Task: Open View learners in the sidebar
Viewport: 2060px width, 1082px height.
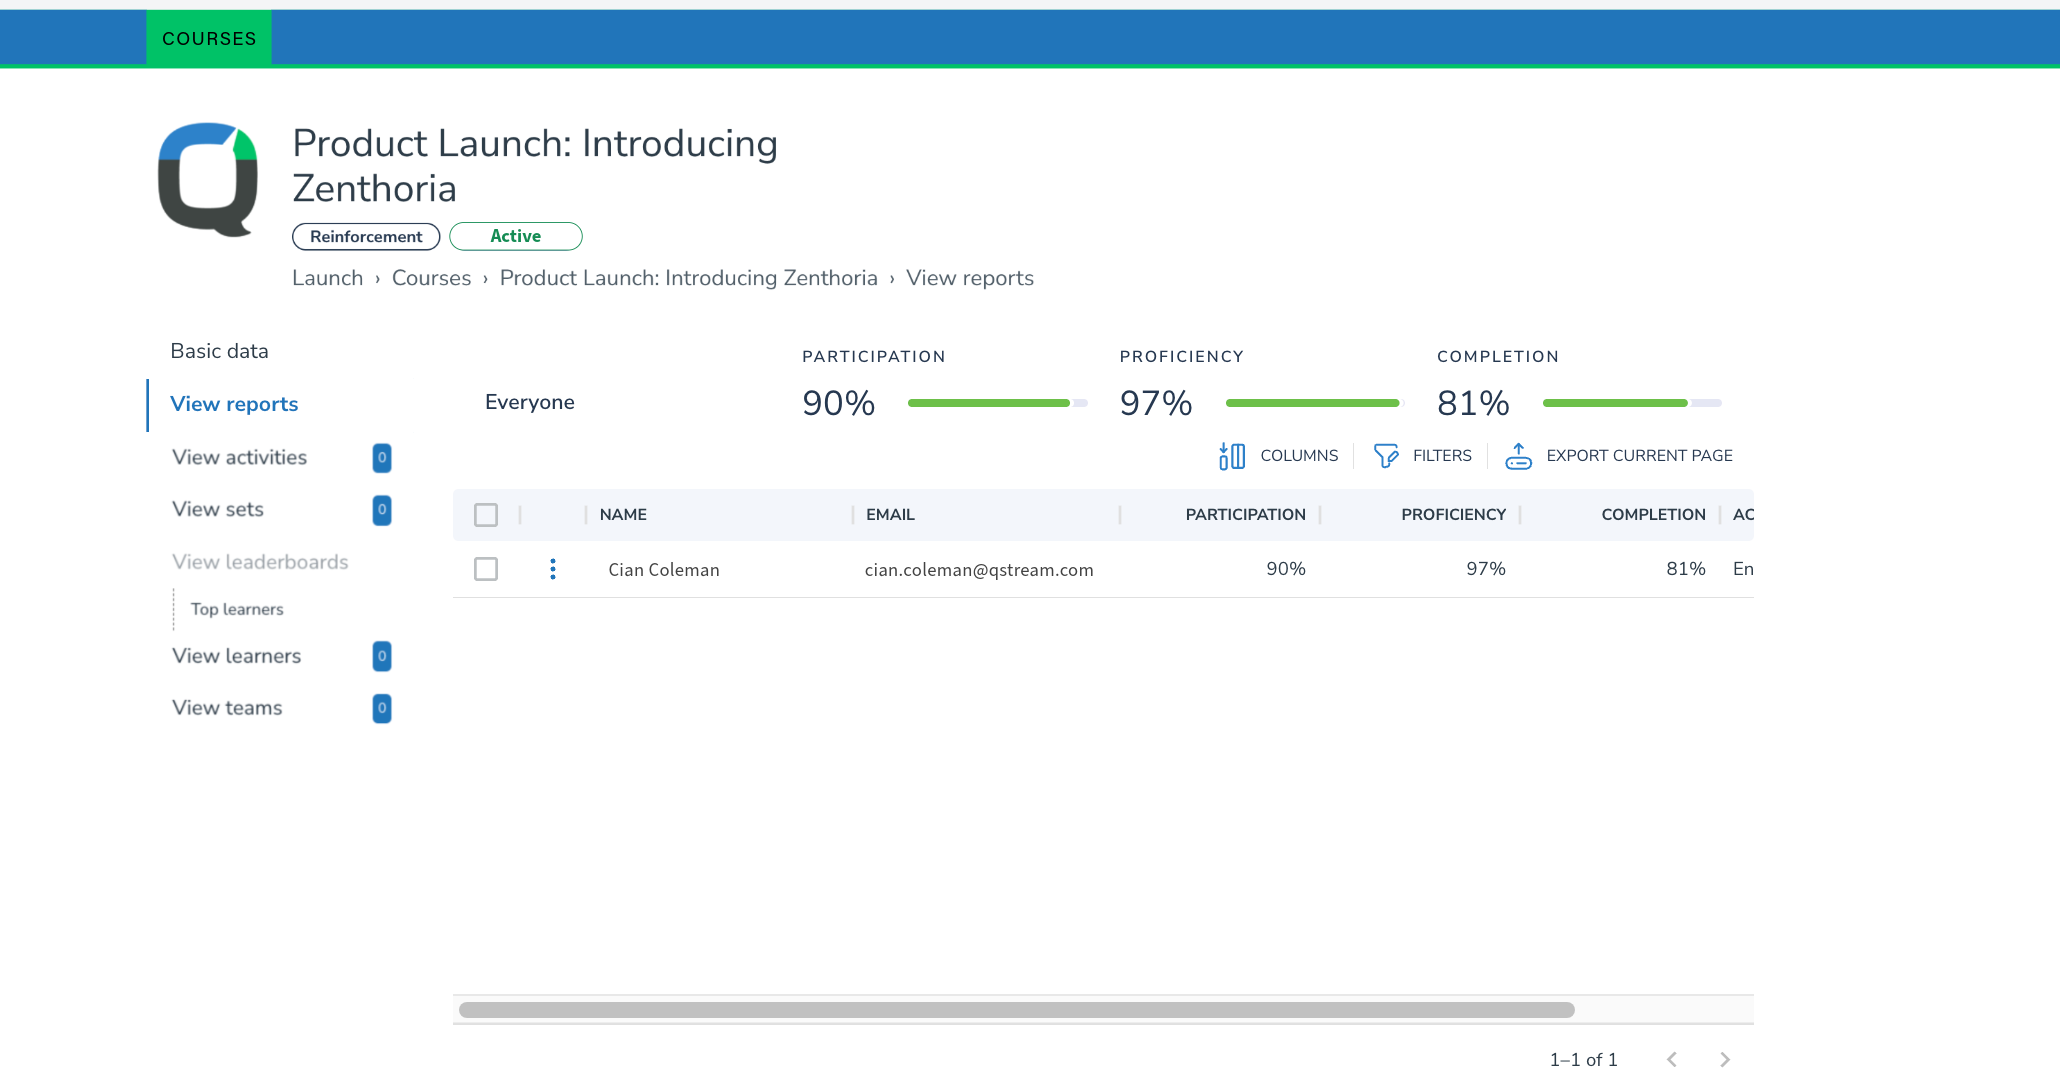Action: (236, 656)
